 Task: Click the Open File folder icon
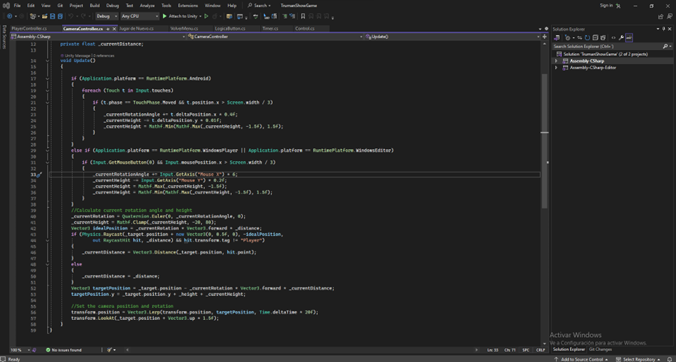[x=44, y=16]
